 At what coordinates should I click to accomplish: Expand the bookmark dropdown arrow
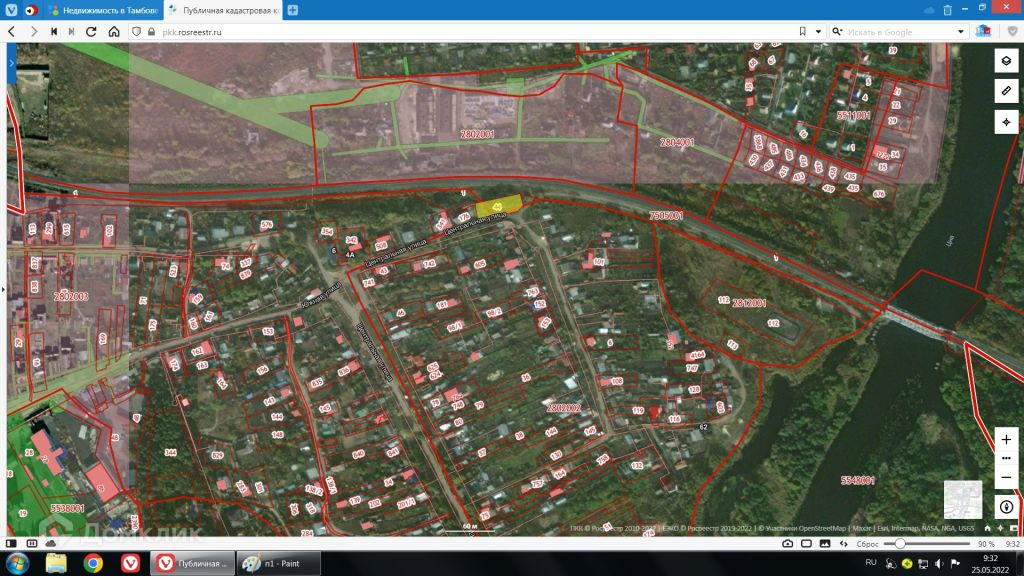pos(818,31)
